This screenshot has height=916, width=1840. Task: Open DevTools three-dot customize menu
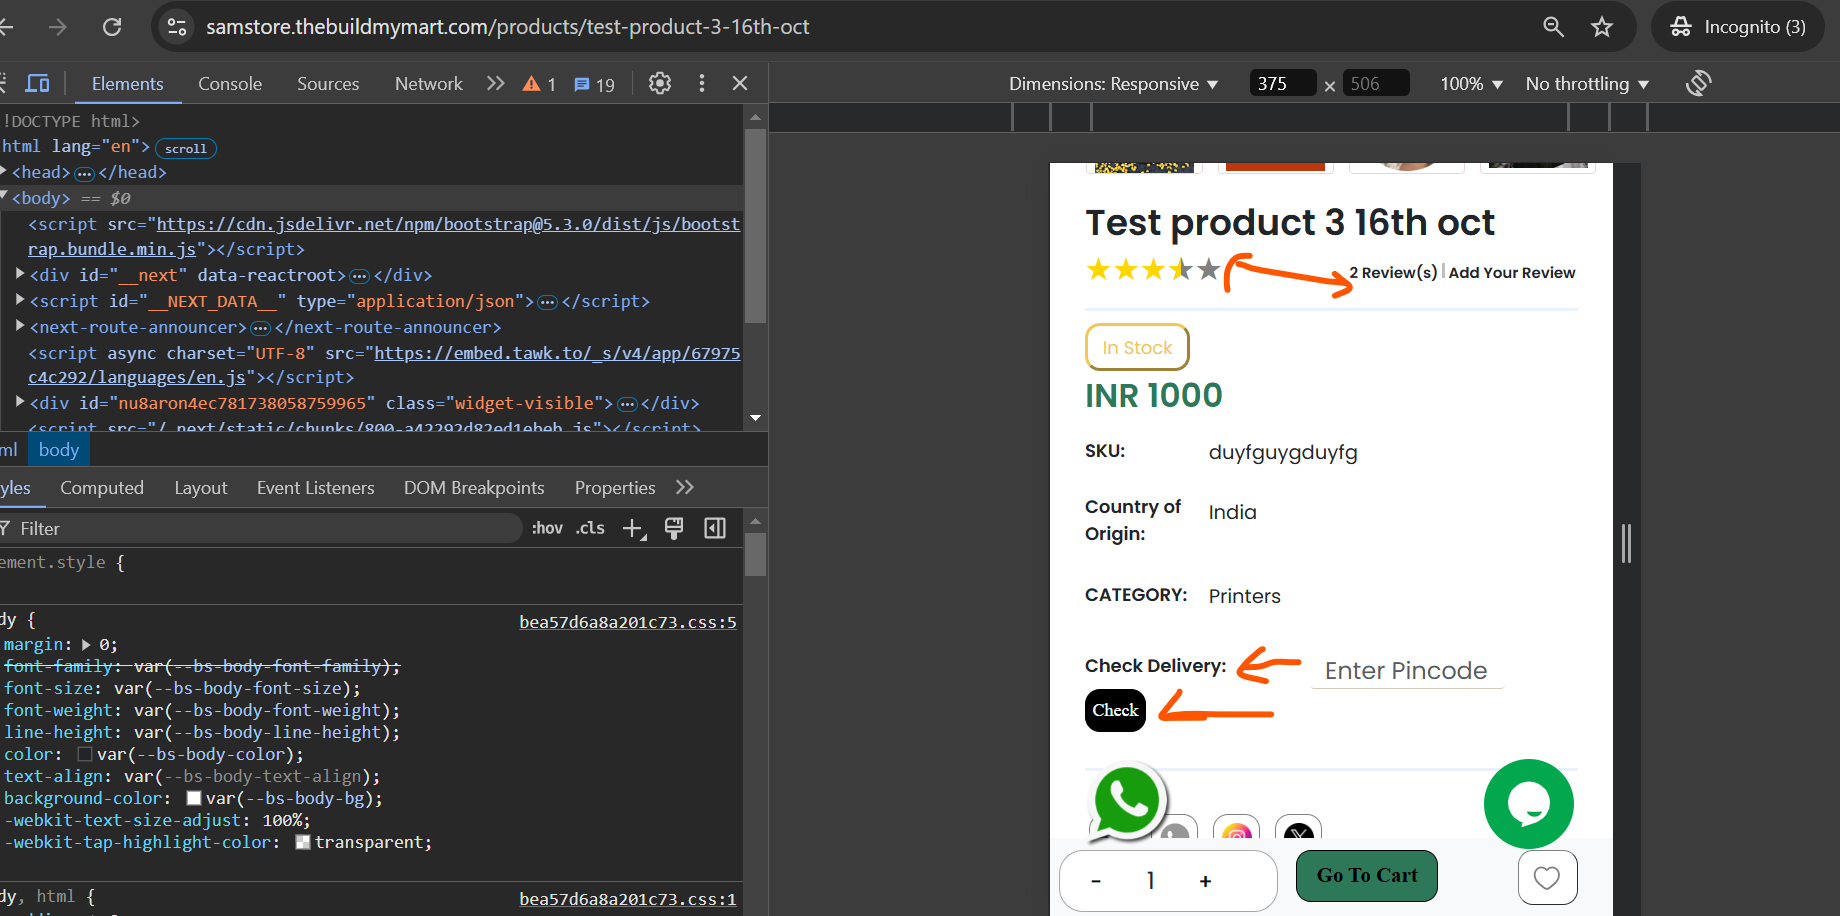tap(702, 84)
